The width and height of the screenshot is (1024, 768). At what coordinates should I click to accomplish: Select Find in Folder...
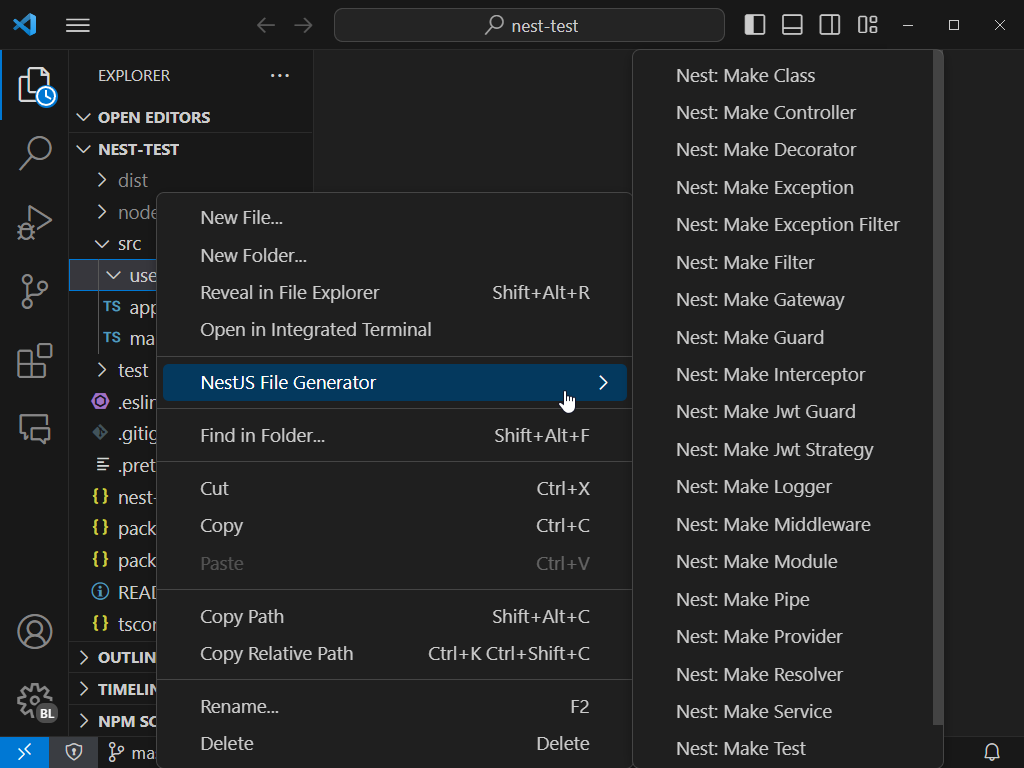pyautogui.click(x=394, y=436)
